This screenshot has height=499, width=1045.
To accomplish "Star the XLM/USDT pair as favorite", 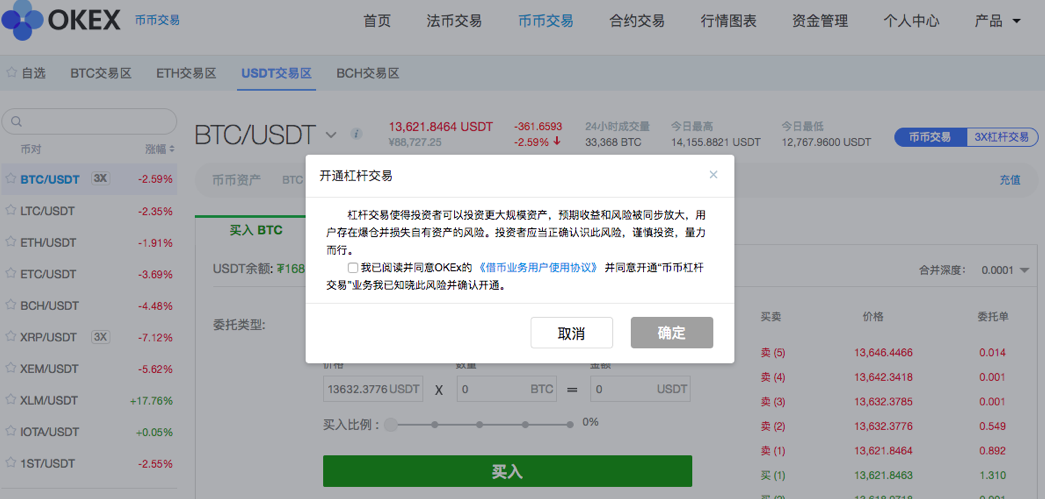I will 10,400.
